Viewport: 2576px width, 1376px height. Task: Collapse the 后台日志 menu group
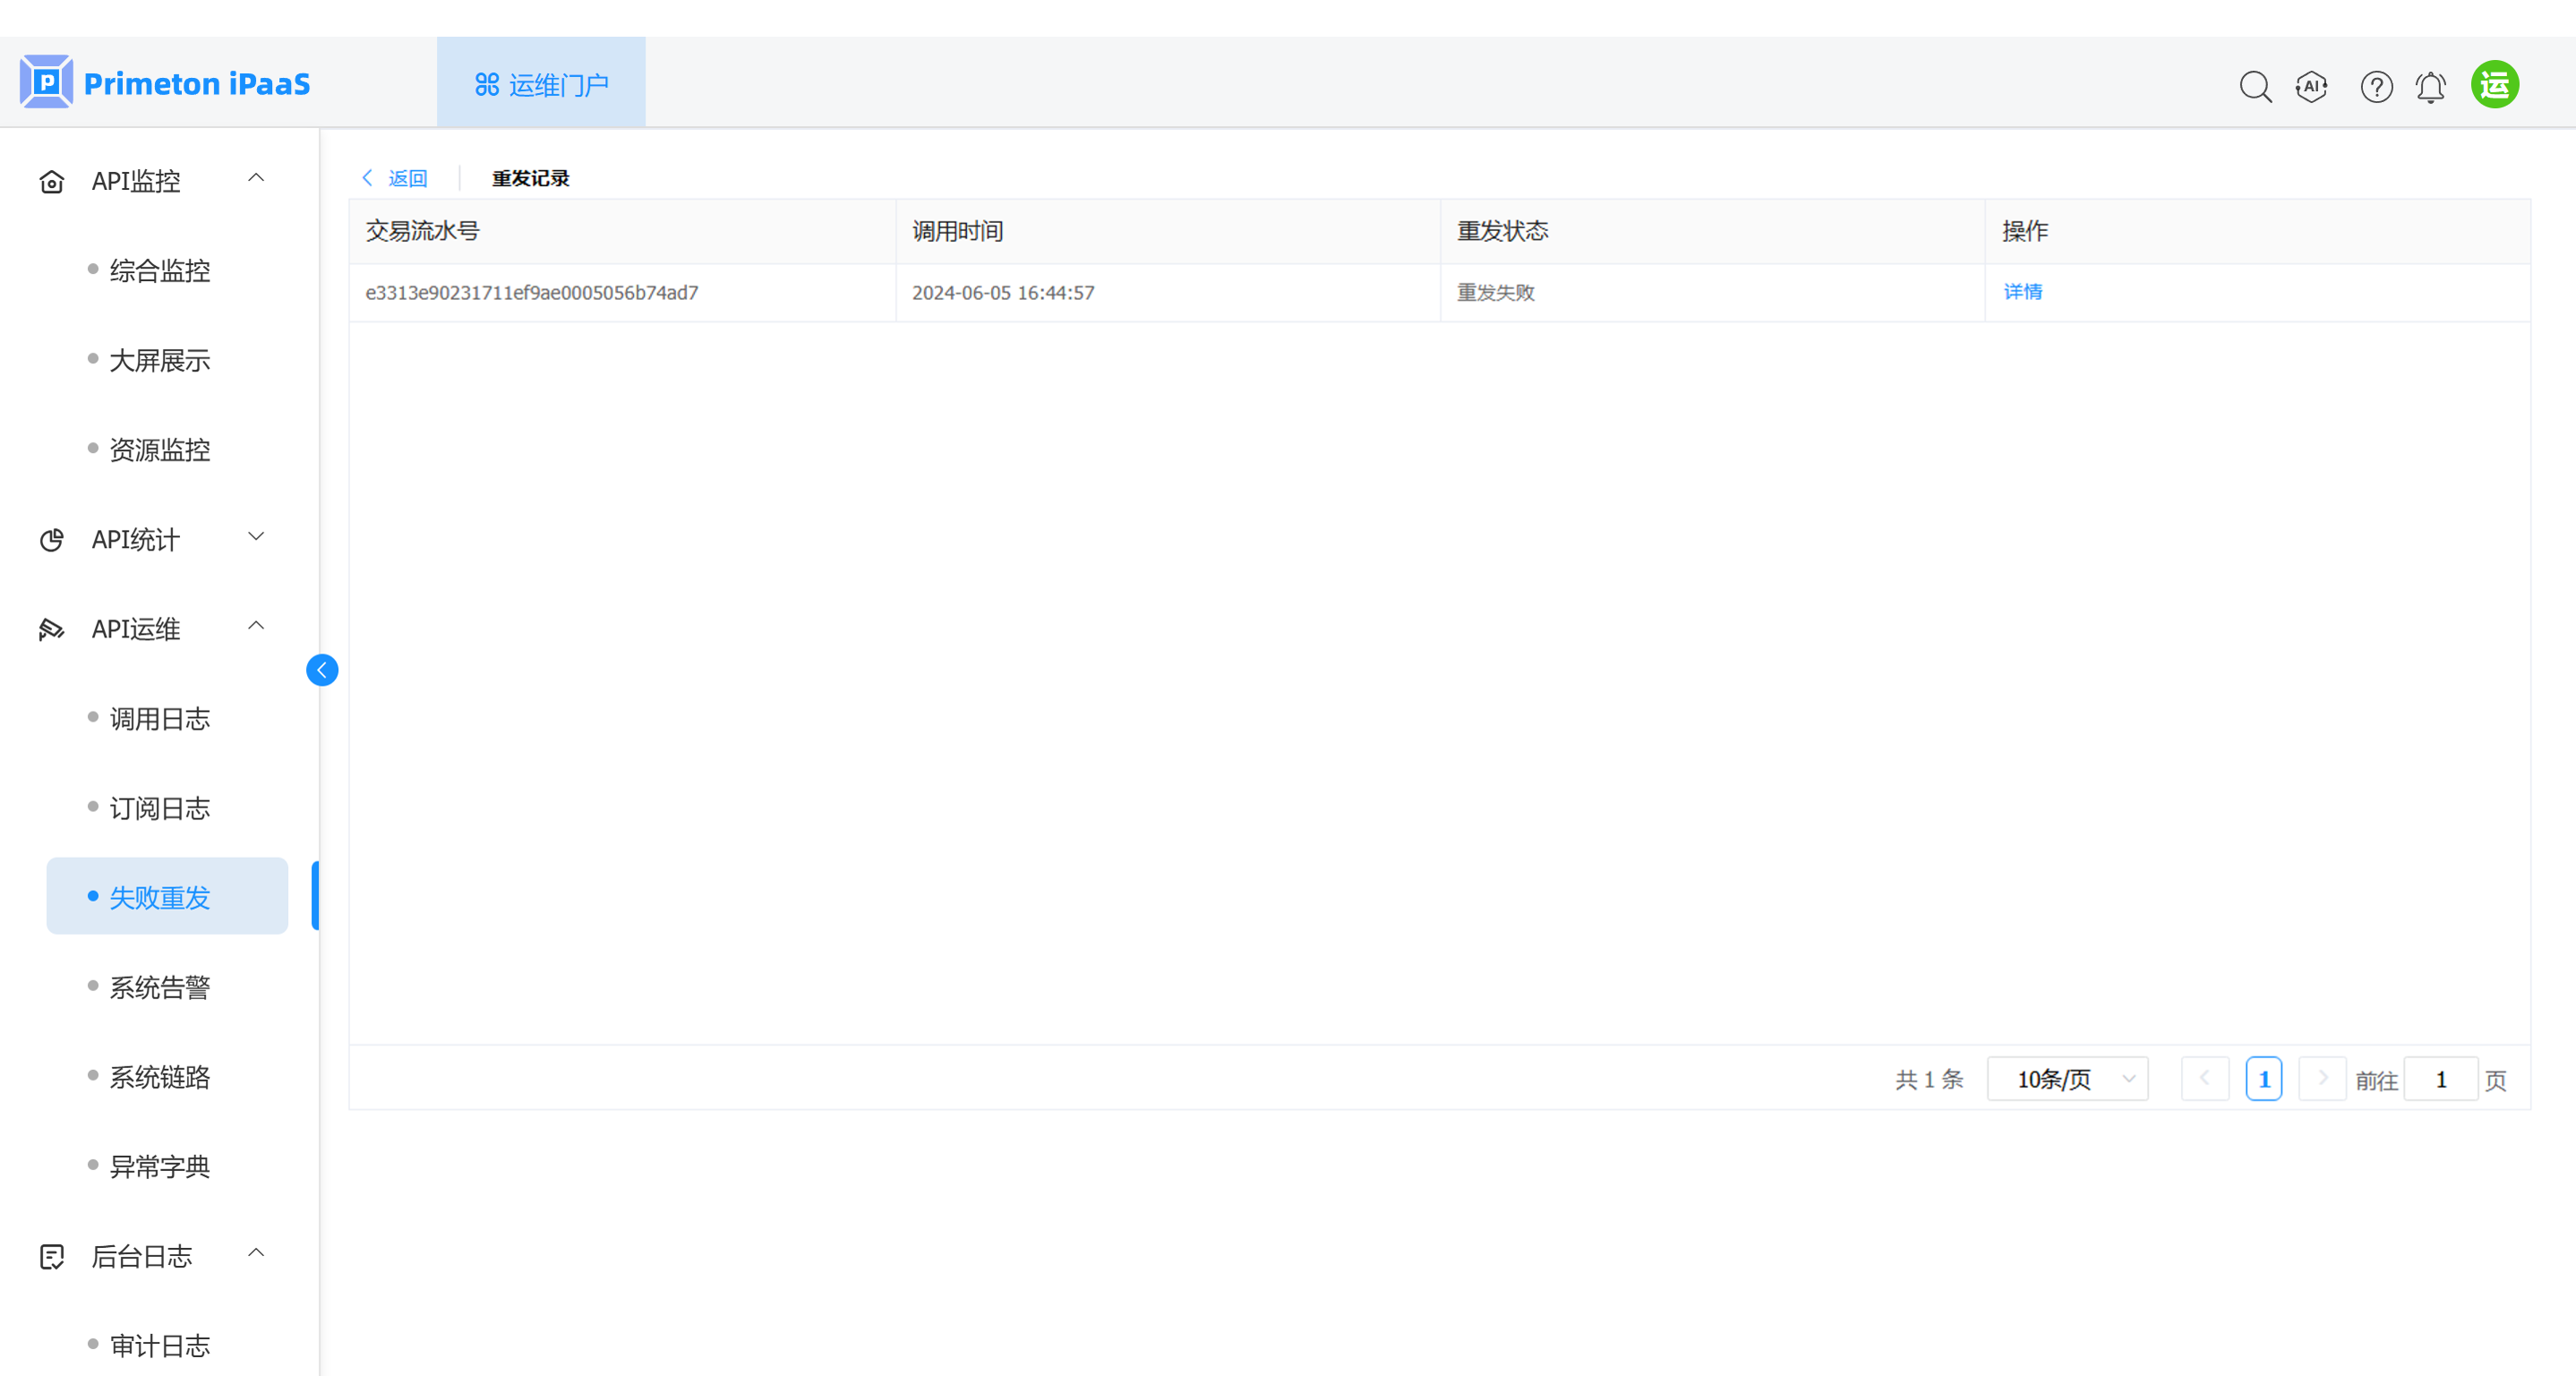click(x=256, y=1253)
